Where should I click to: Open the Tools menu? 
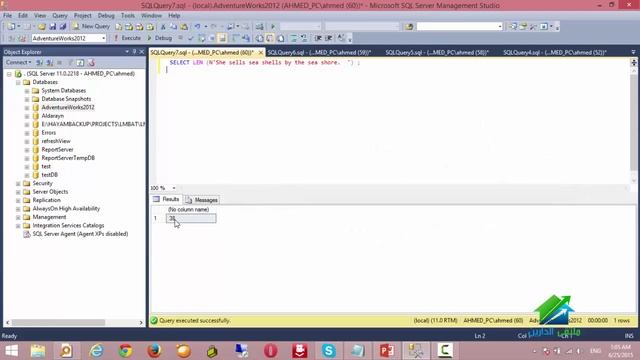coord(128,16)
